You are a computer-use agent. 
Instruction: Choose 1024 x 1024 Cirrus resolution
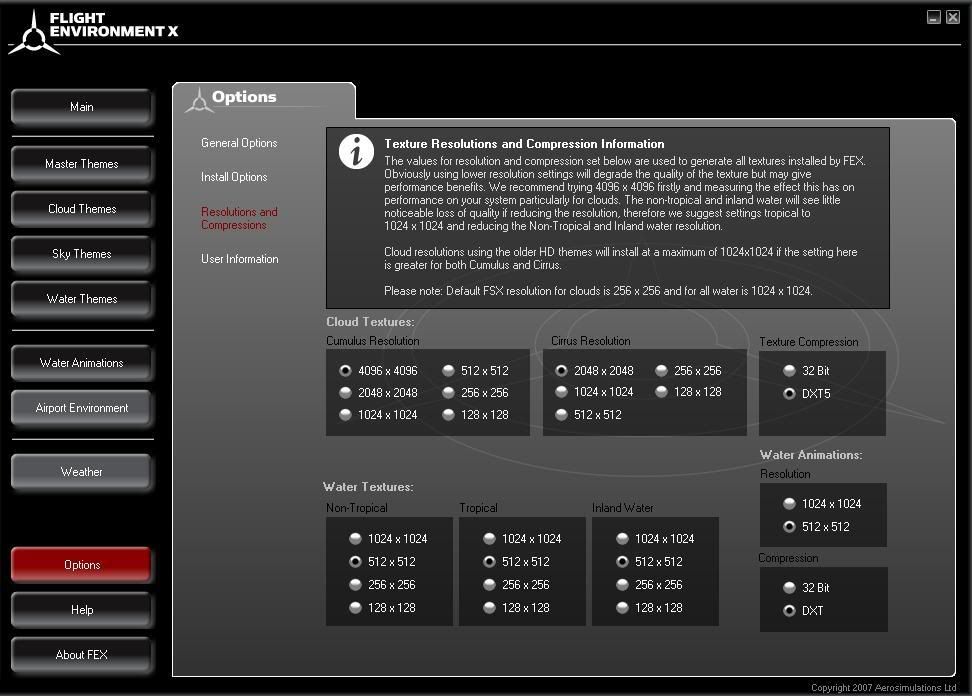[562, 392]
